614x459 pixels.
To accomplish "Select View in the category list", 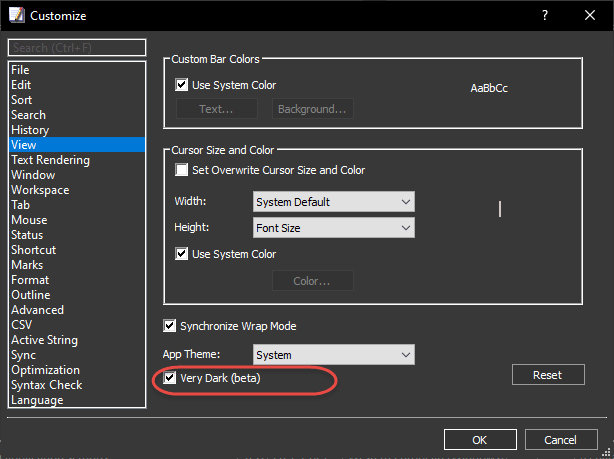I will (x=77, y=145).
